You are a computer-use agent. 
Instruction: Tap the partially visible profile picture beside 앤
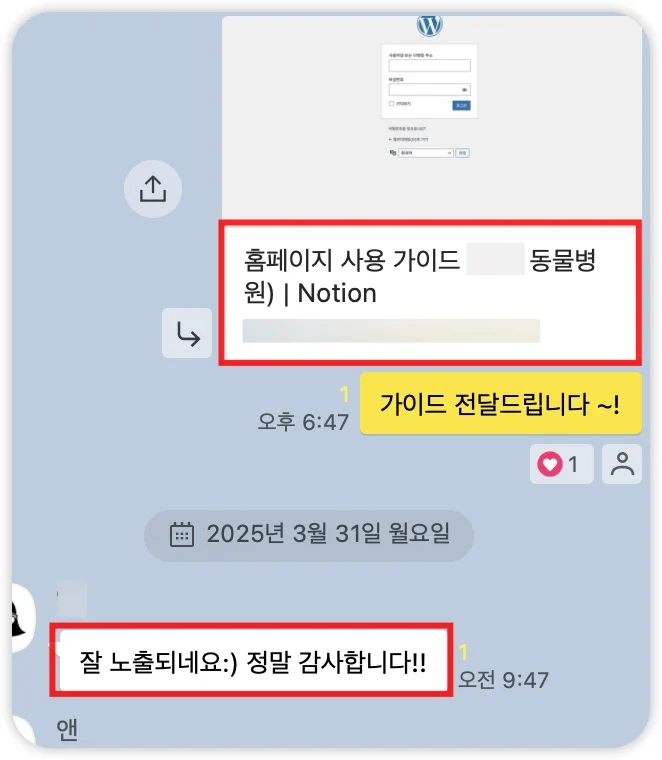coord(23,730)
